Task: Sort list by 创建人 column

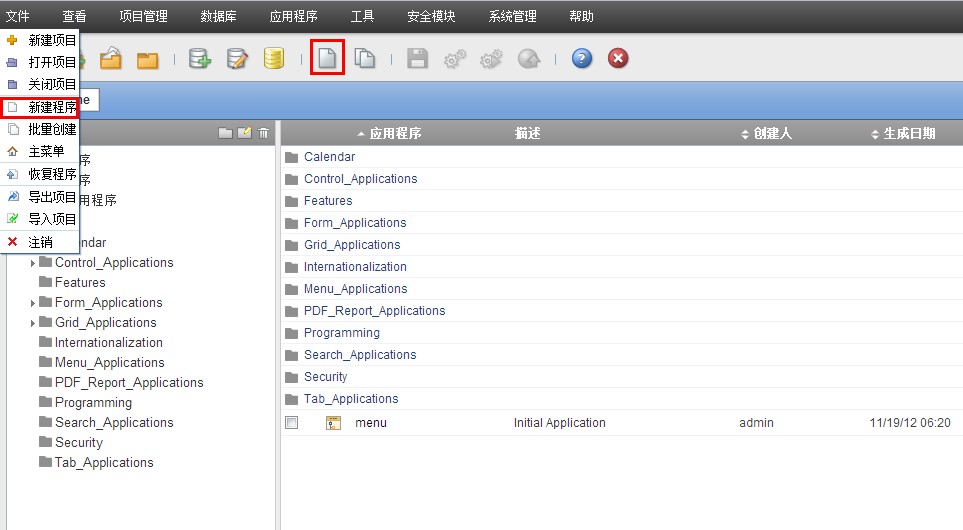Action: click(766, 133)
